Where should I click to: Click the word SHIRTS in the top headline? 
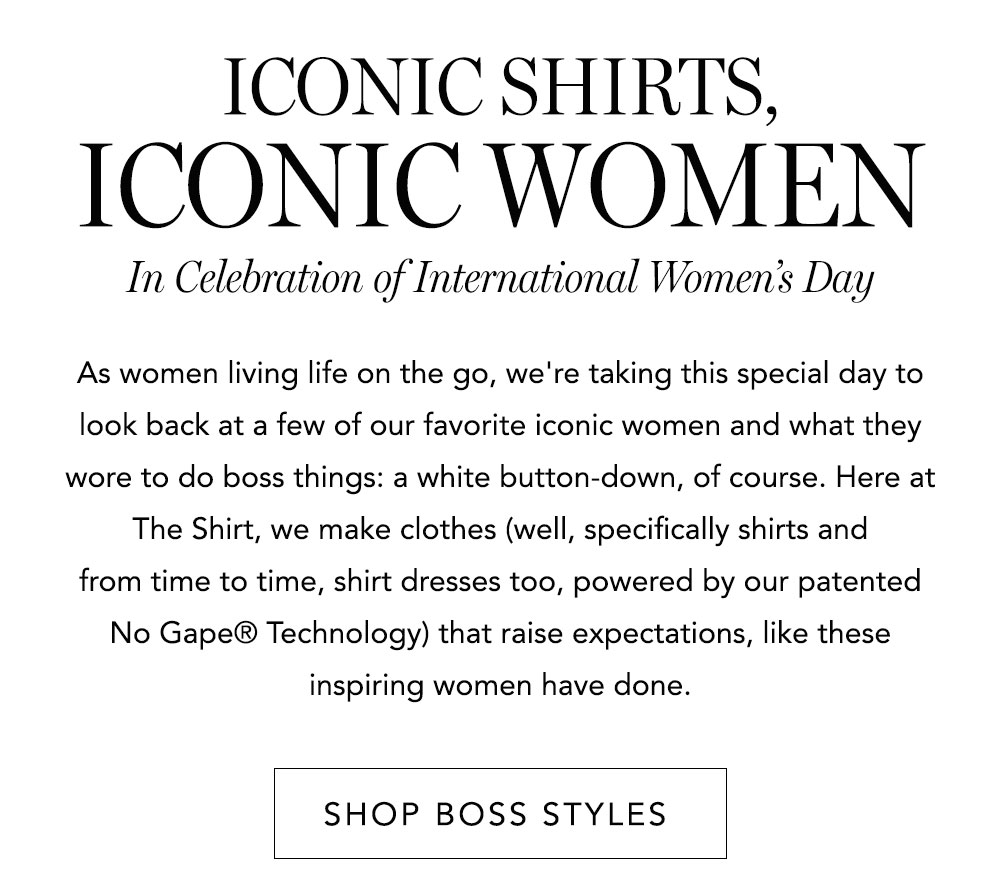coord(639,87)
